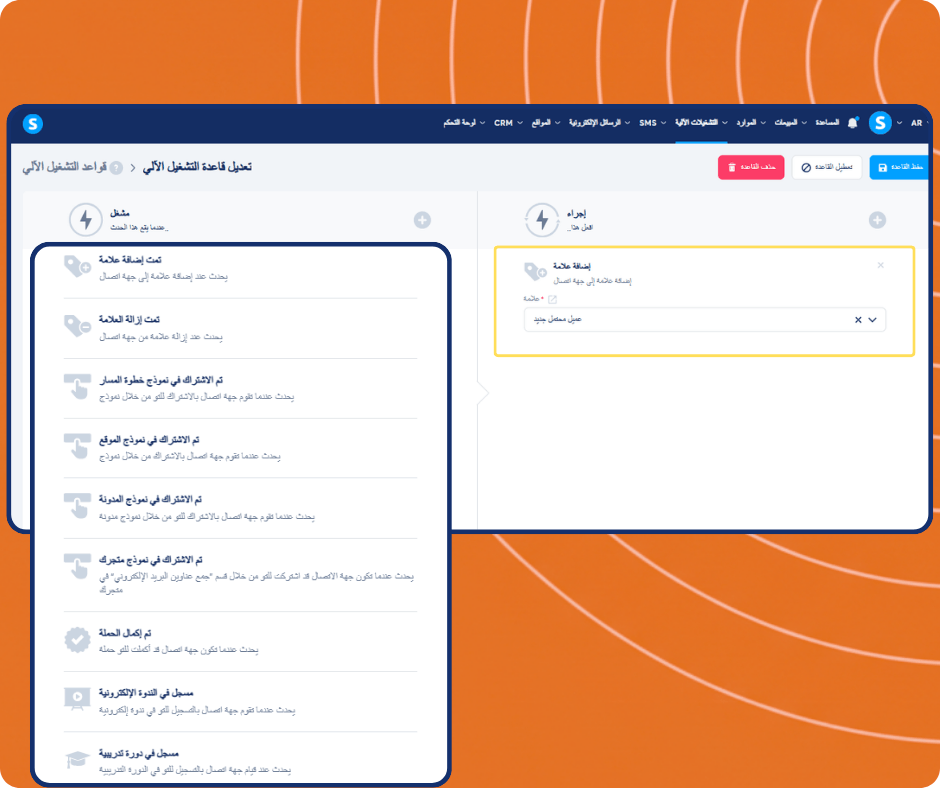Image resolution: width=940 pixels, height=788 pixels.
Task: Click the graduation cap icon of دورة تدريبية
Action: pyautogui.click(x=77, y=759)
